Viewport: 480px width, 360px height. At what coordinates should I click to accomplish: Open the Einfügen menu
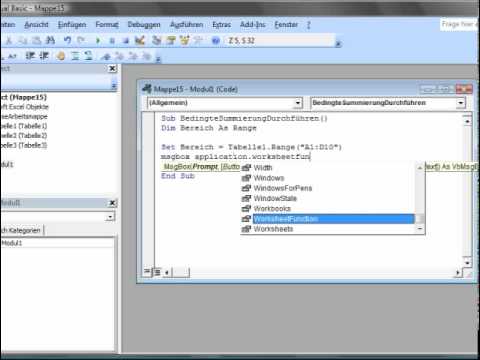[x=72, y=25]
